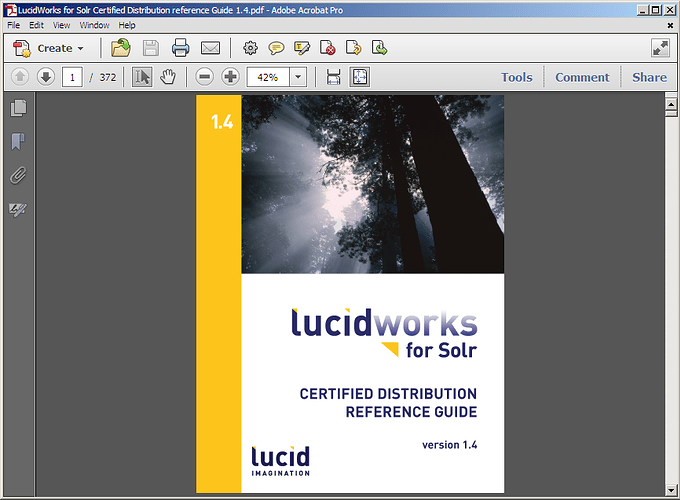
Task: Open preferences gear icon in toolbar
Action: (250, 48)
